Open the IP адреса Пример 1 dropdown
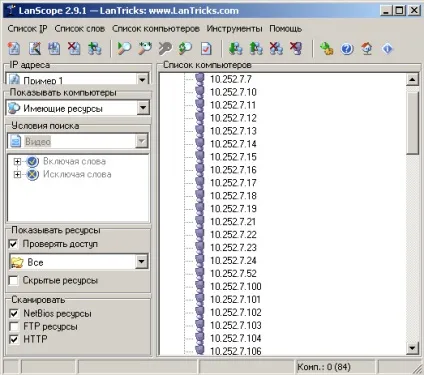The height and width of the screenshot is (375, 424). click(142, 79)
